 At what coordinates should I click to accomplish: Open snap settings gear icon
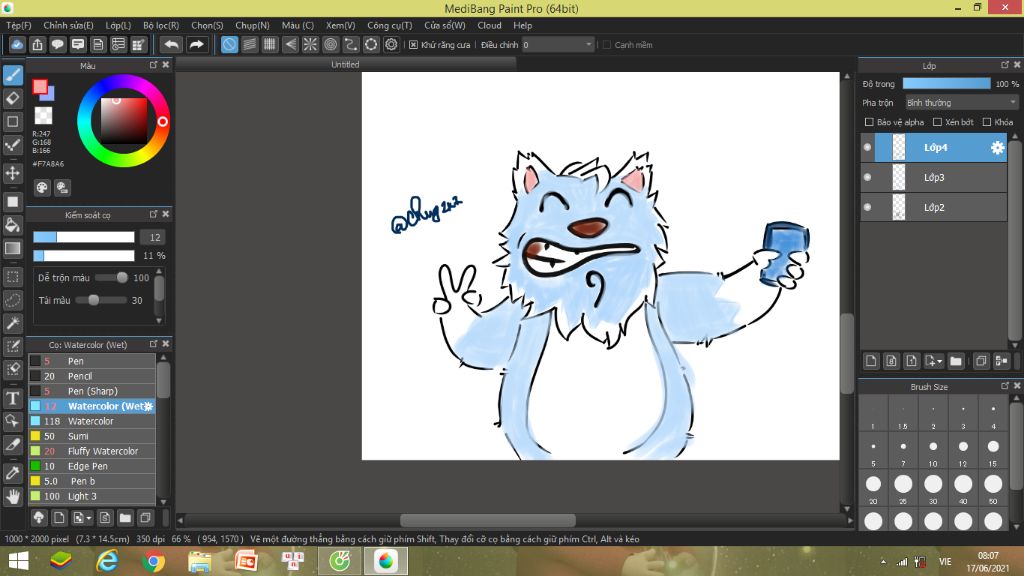[x=391, y=44]
